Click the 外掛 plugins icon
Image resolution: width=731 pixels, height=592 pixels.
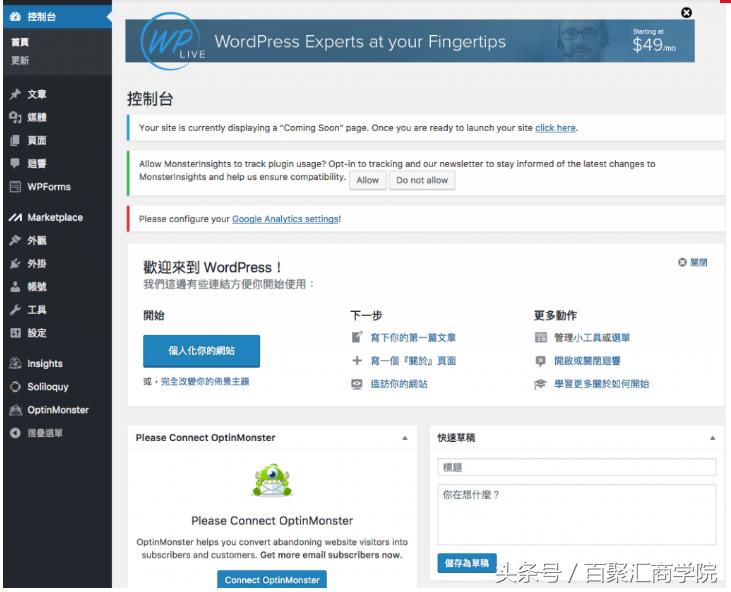click(15, 263)
